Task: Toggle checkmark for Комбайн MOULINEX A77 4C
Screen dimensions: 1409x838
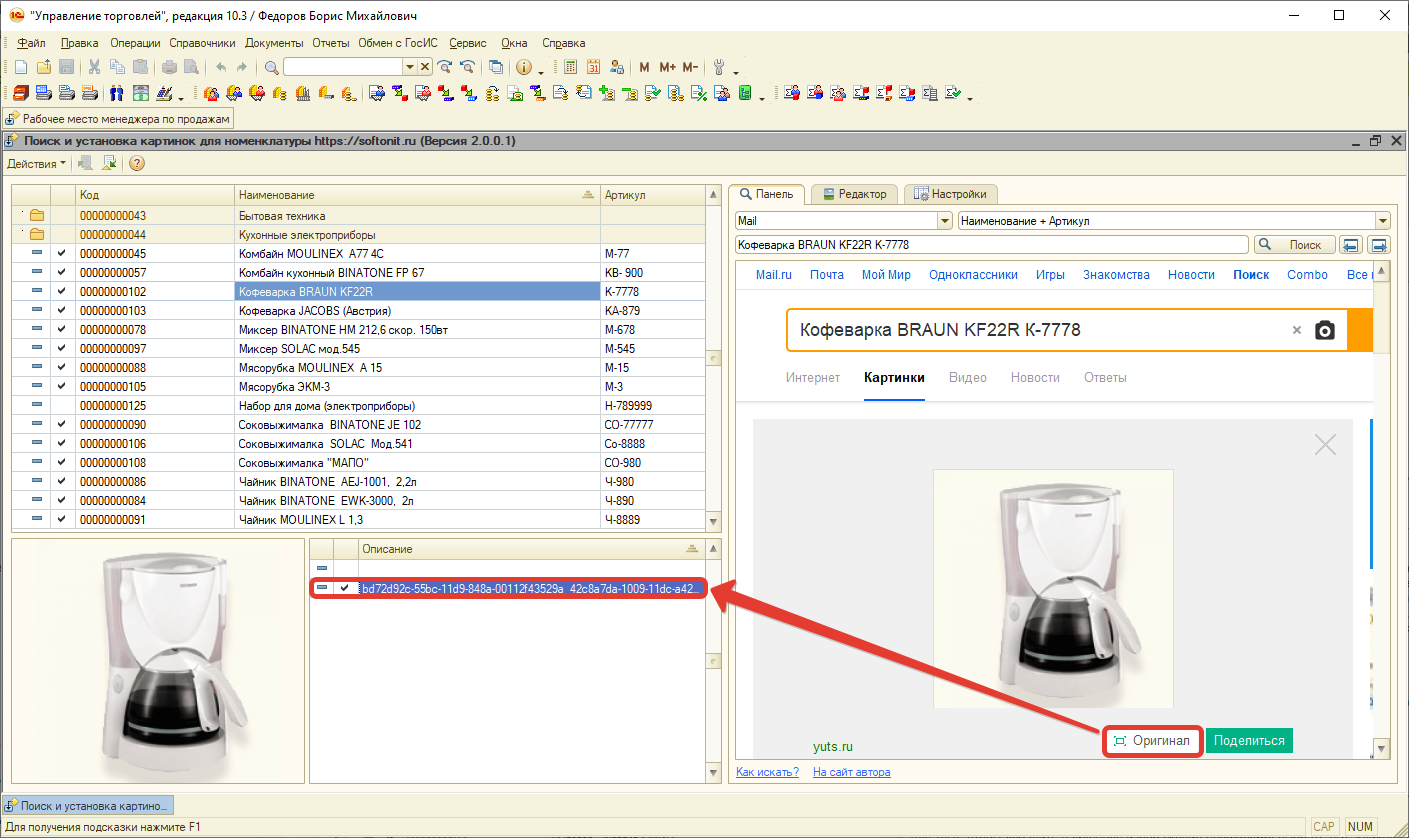Action: pyautogui.click(x=62, y=254)
